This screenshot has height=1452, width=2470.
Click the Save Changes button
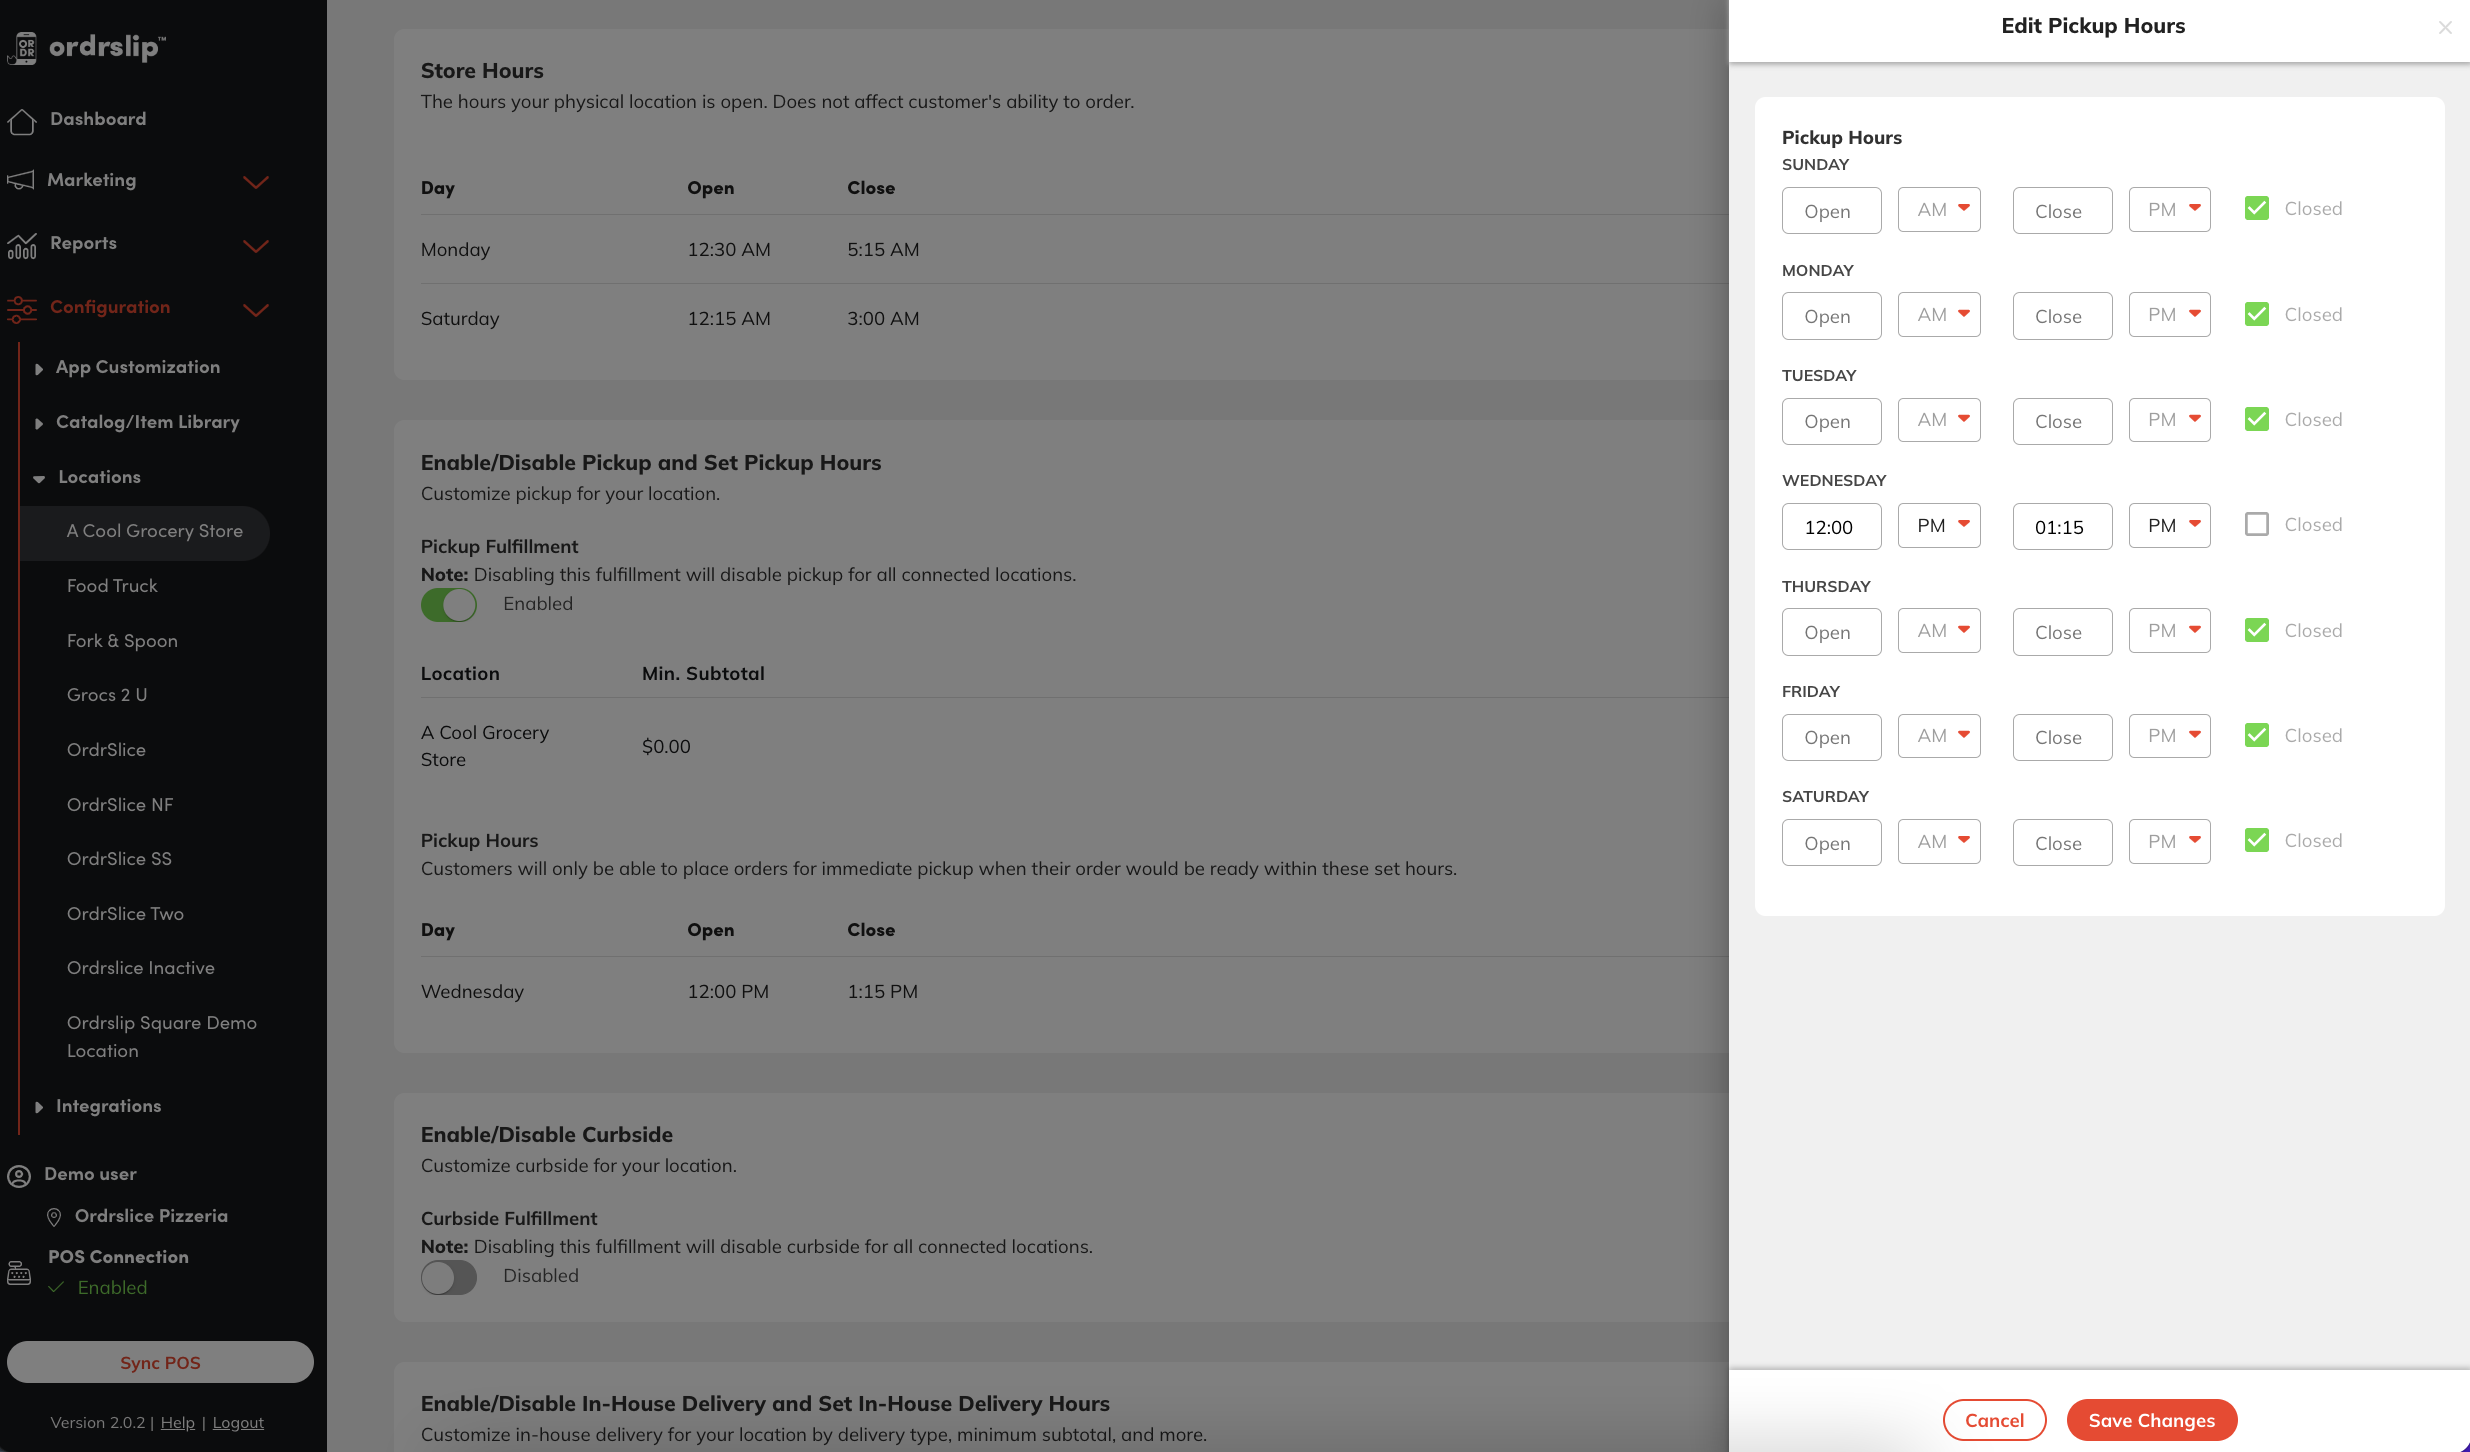coord(2151,1420)
